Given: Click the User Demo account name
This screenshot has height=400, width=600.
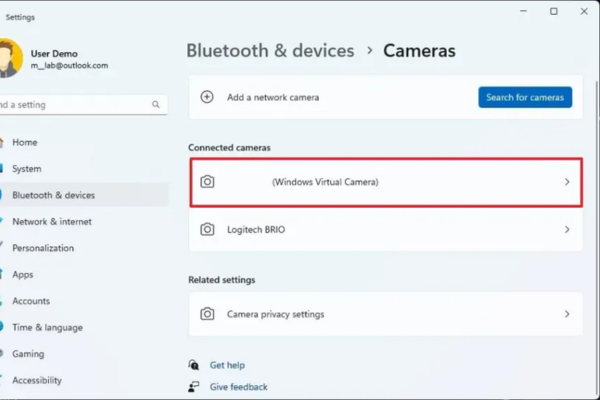Looking at the screenshot, I should click(x=54, y=54).
